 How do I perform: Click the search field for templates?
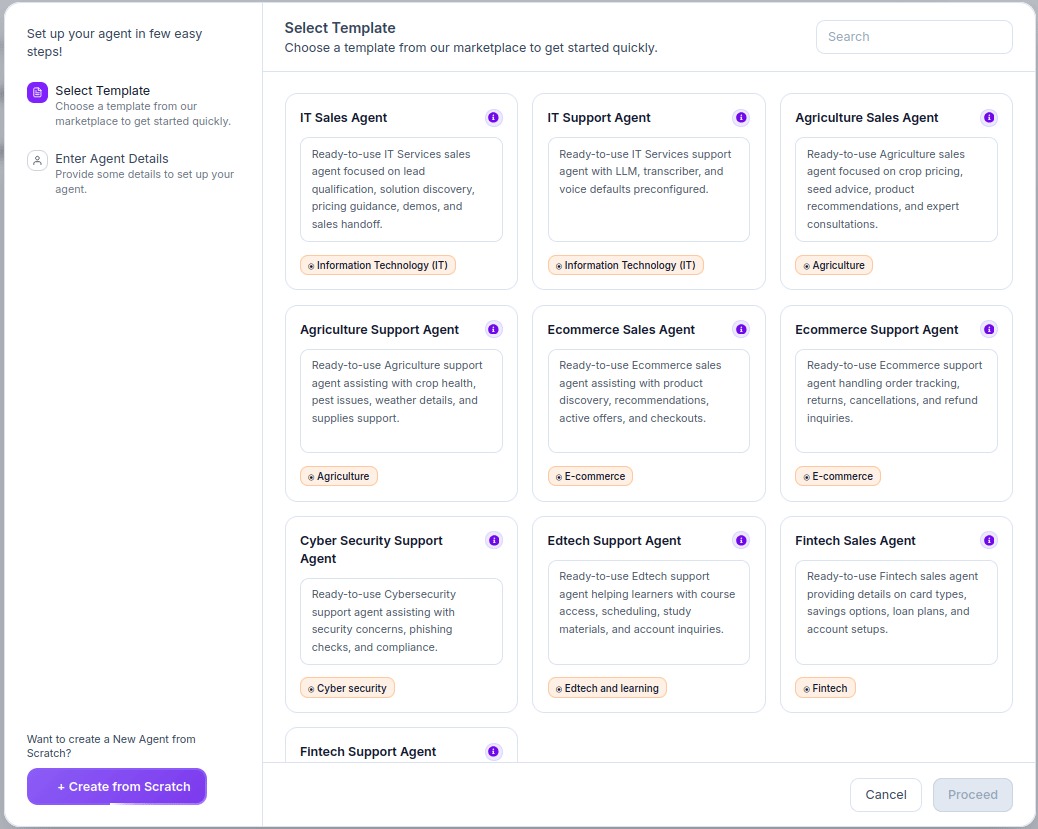(914, 37)
